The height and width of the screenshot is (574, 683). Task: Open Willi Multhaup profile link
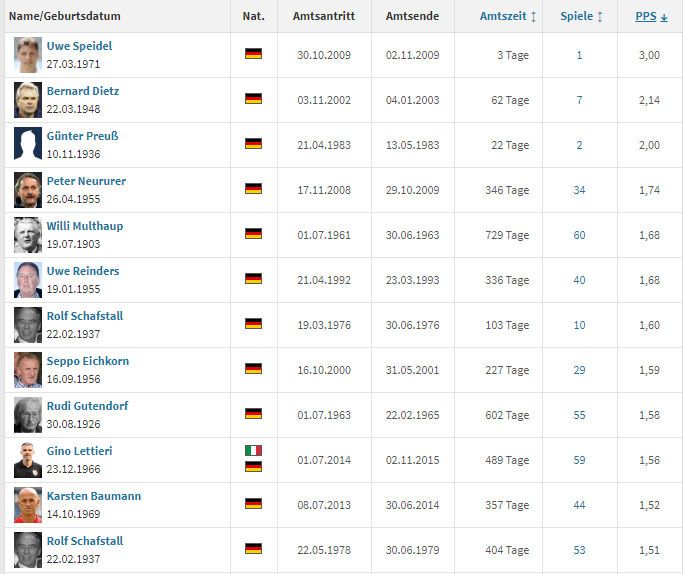click(x=85, y=226)
